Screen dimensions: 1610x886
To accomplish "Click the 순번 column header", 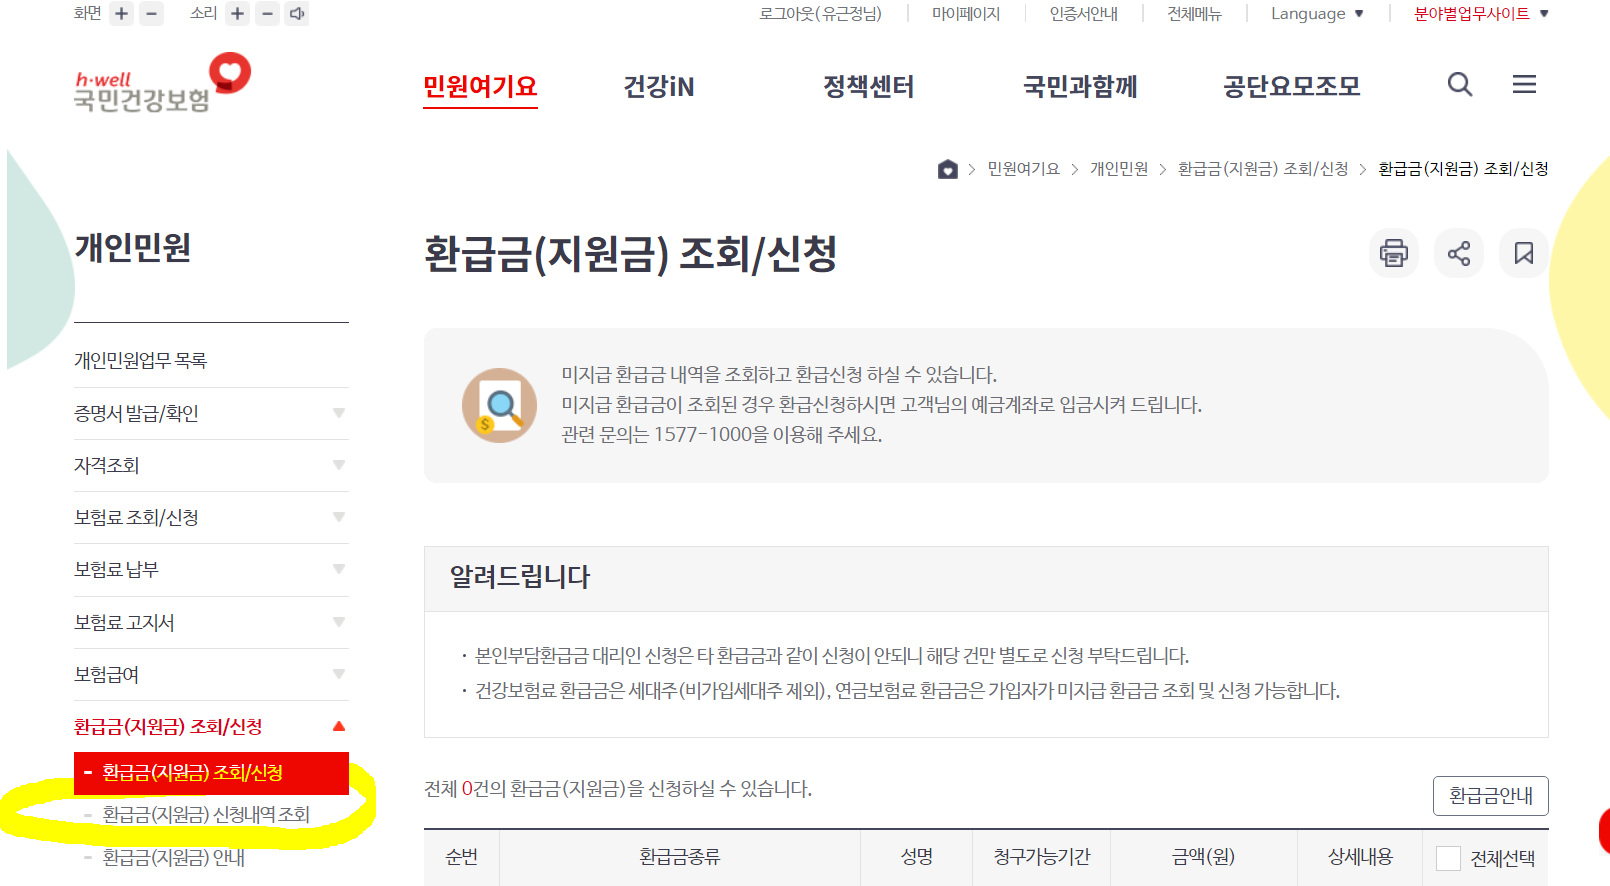I will 461,857.
